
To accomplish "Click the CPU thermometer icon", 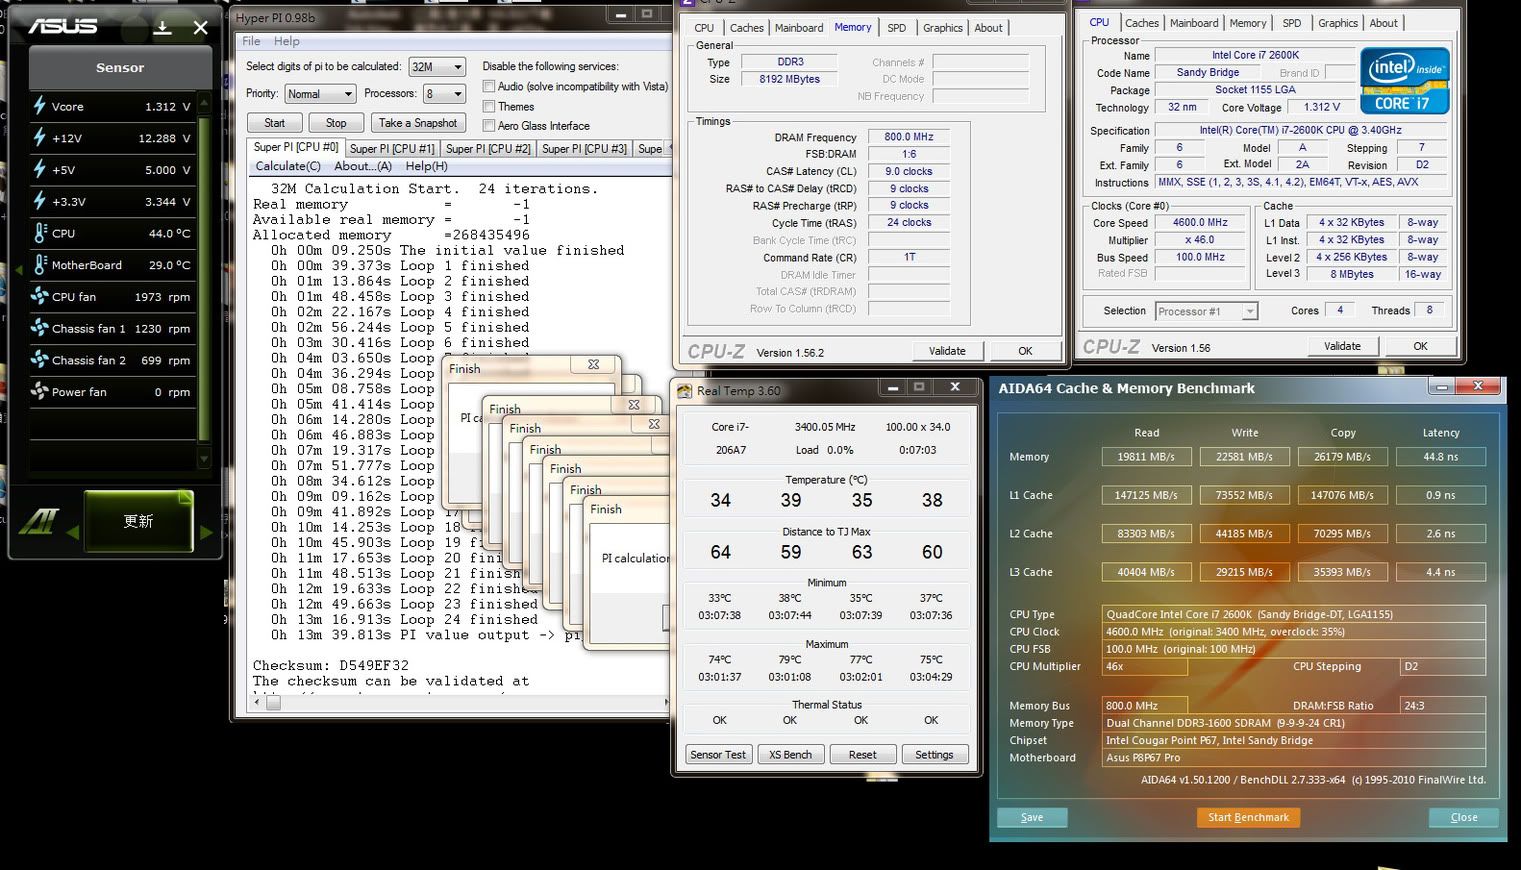I will (x=40, y=232).
